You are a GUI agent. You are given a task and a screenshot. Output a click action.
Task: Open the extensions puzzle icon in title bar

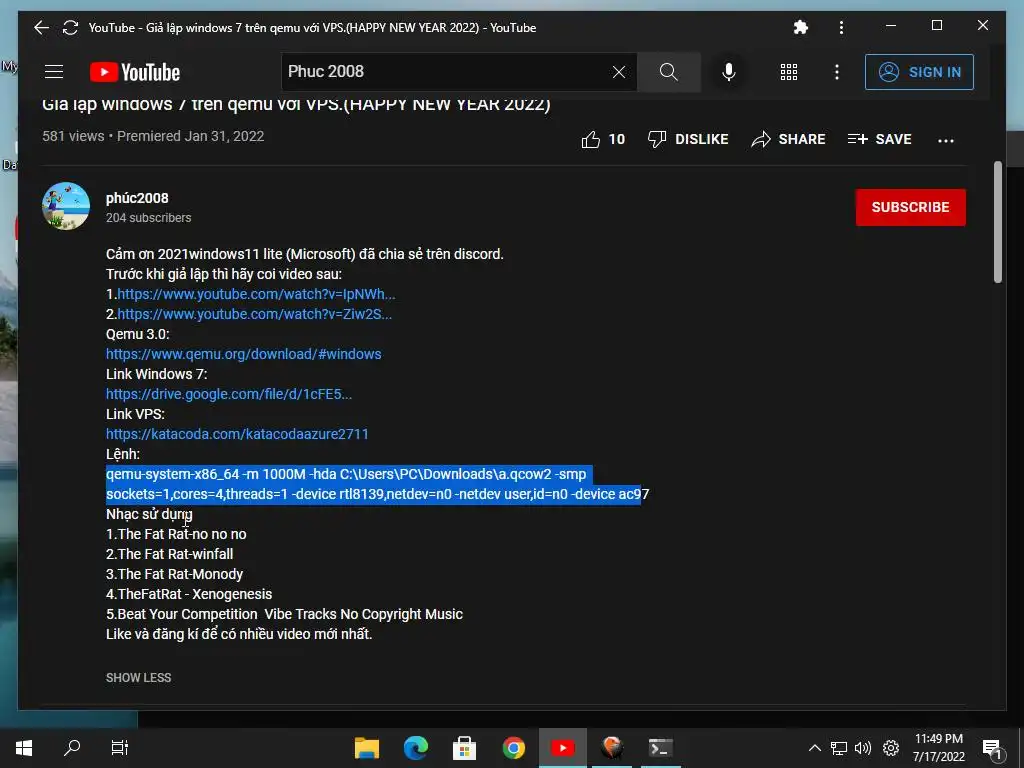[x=801, y=27]
